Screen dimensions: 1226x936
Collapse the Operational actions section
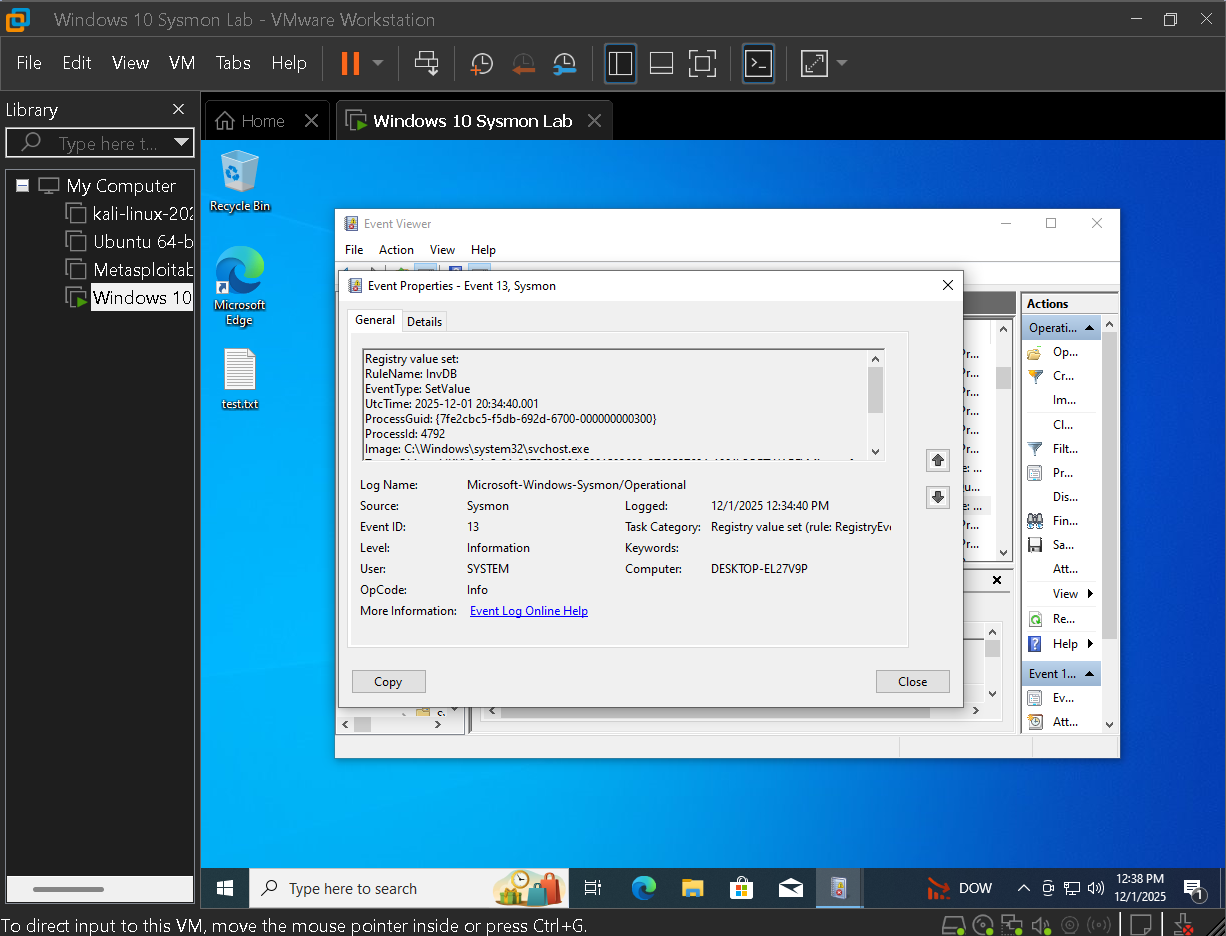pyautogui.click(x=1089, y=327)
